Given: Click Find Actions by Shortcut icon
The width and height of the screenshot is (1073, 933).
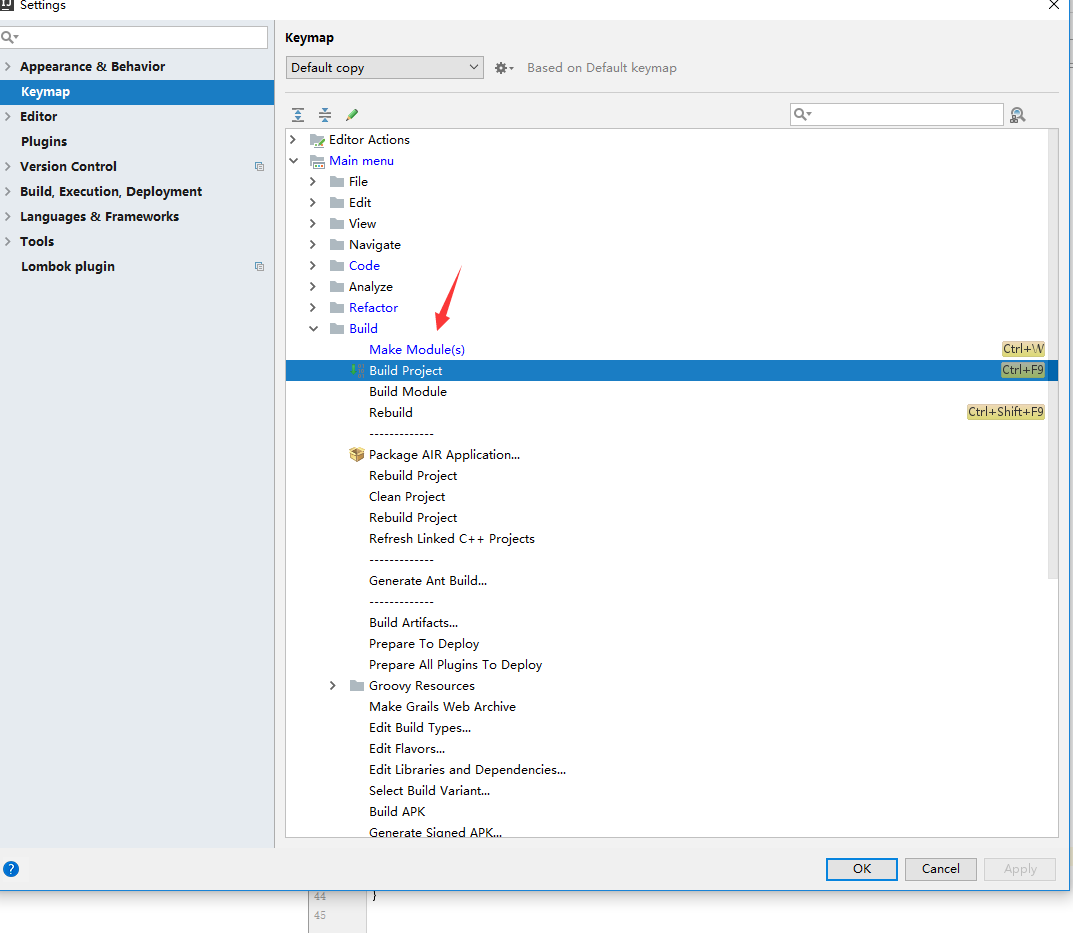Looking at the screenshot, I should click(1018, 115).
